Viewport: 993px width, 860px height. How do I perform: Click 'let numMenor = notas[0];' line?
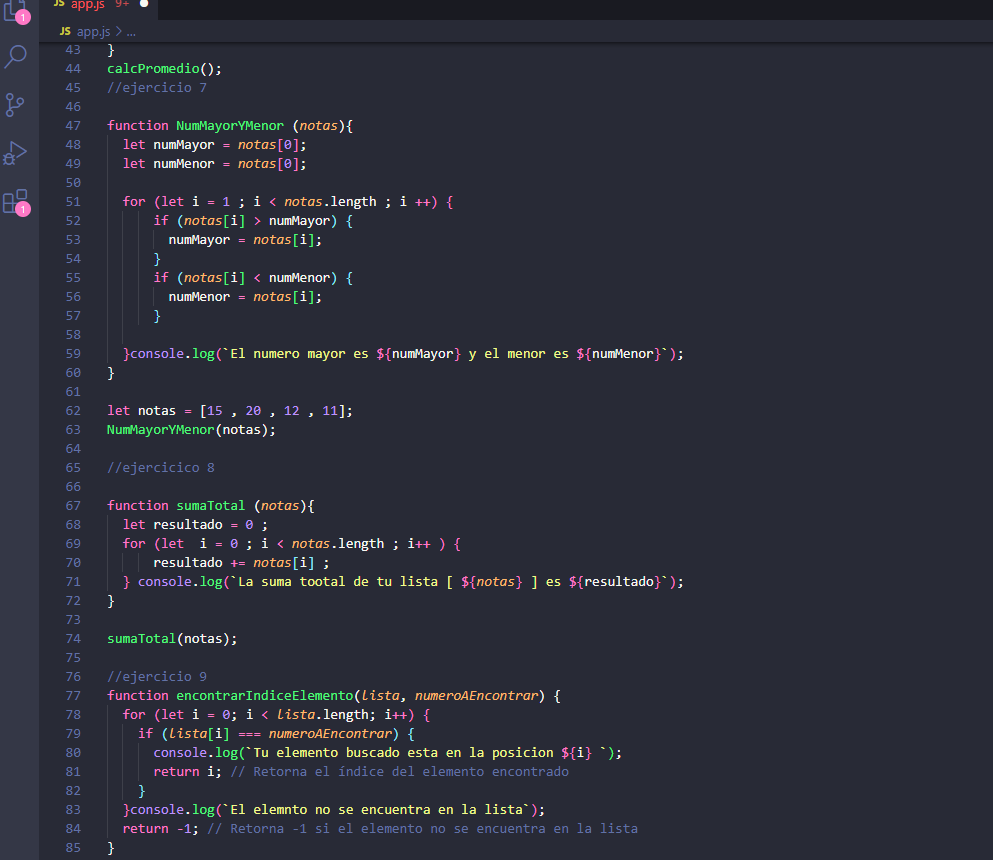[214, 163]
